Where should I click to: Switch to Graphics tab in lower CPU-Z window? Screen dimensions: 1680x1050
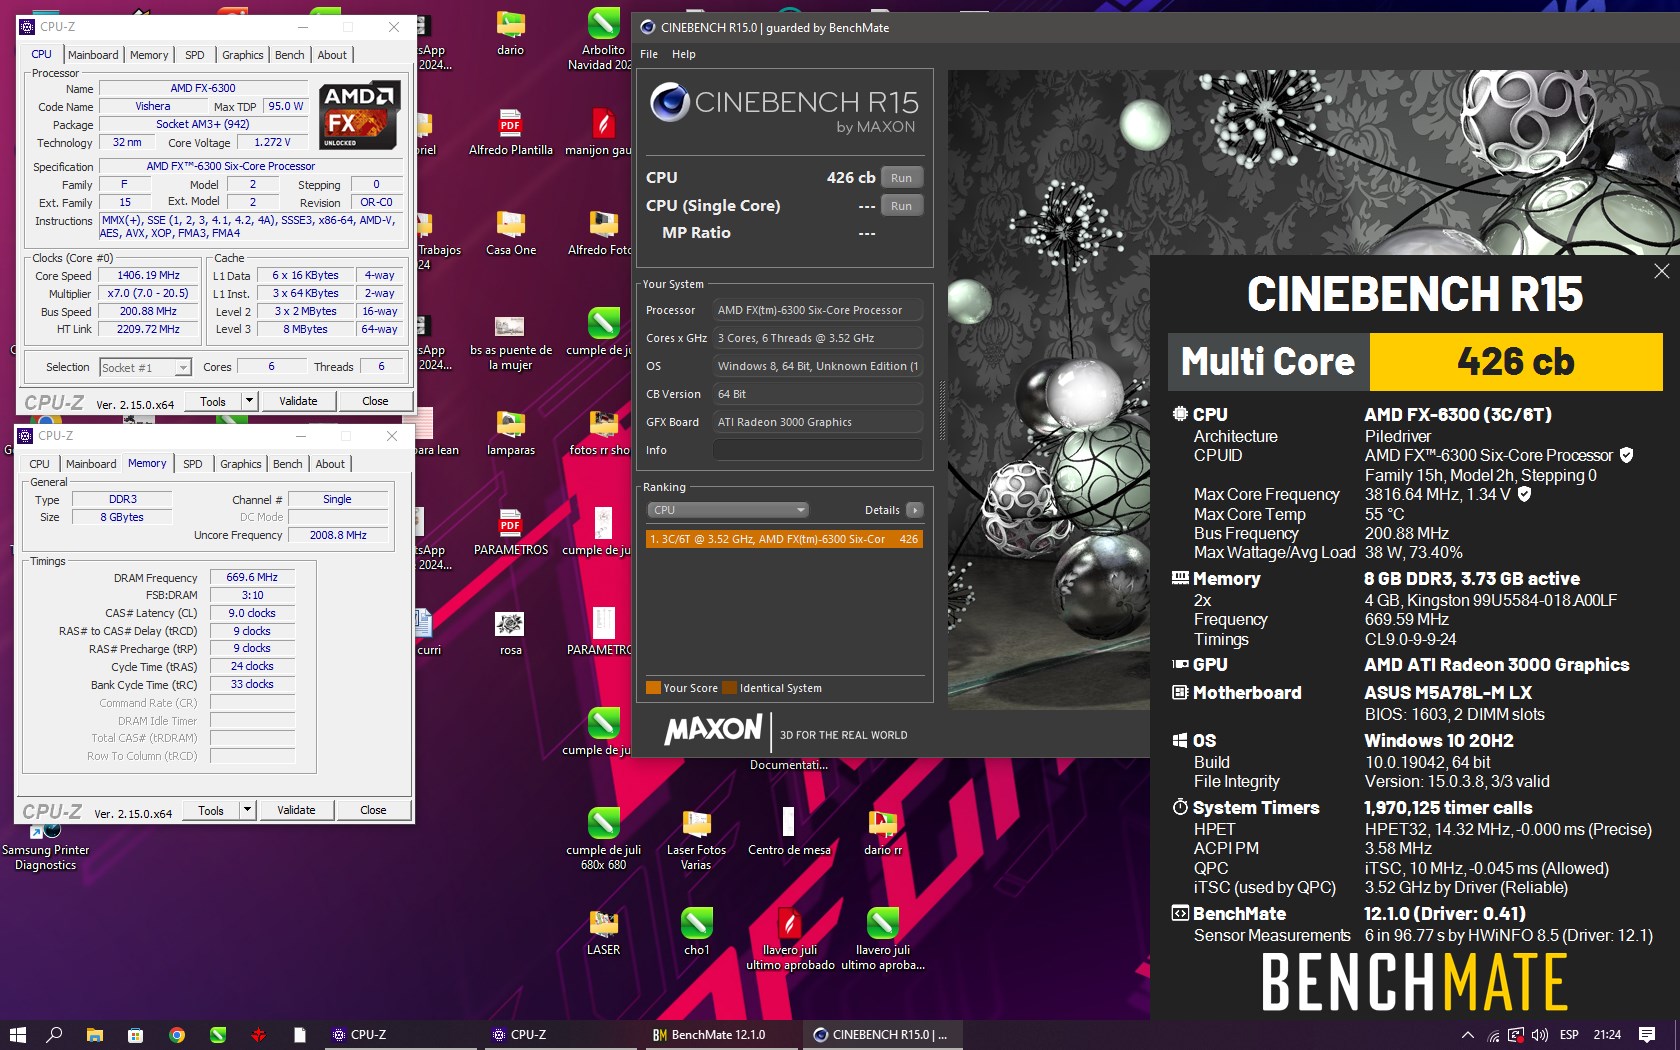coord(240,464)
